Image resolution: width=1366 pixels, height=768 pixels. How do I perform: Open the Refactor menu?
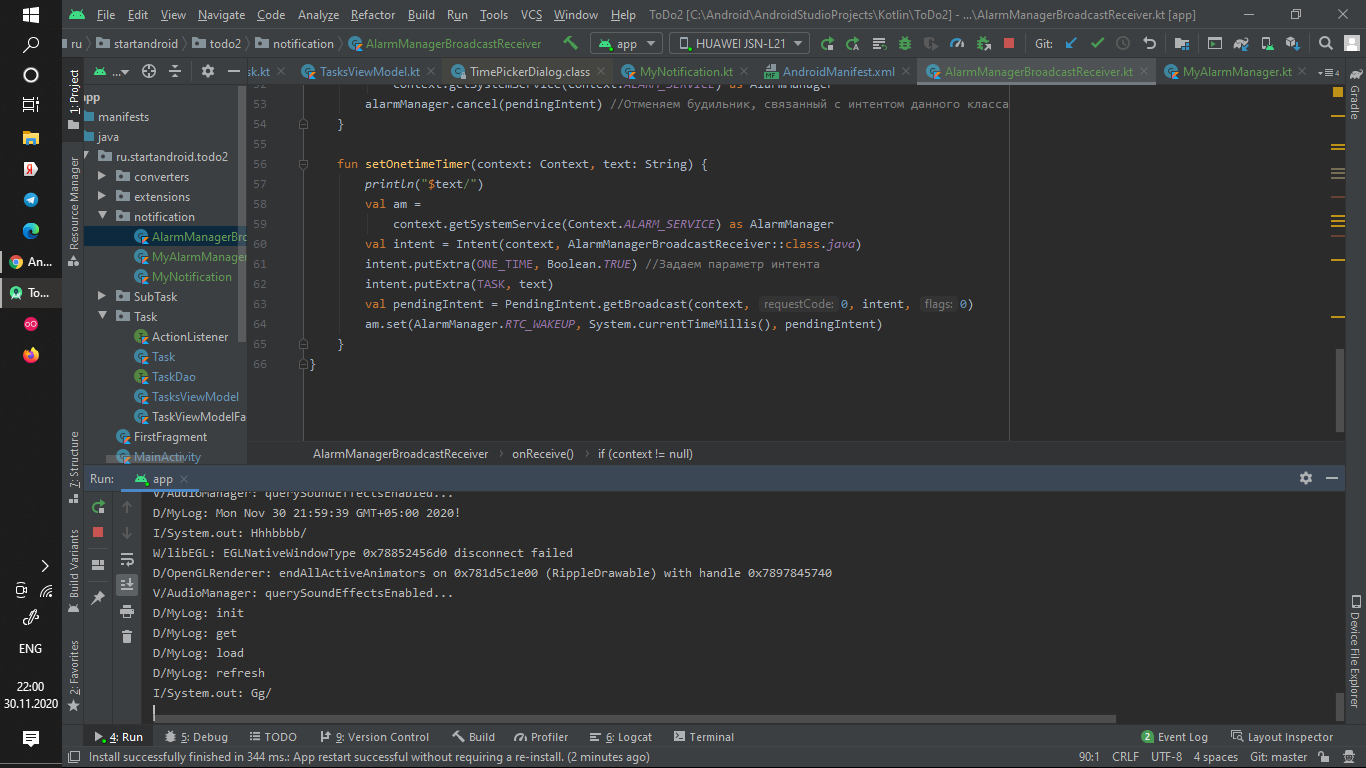click(372, 15)
